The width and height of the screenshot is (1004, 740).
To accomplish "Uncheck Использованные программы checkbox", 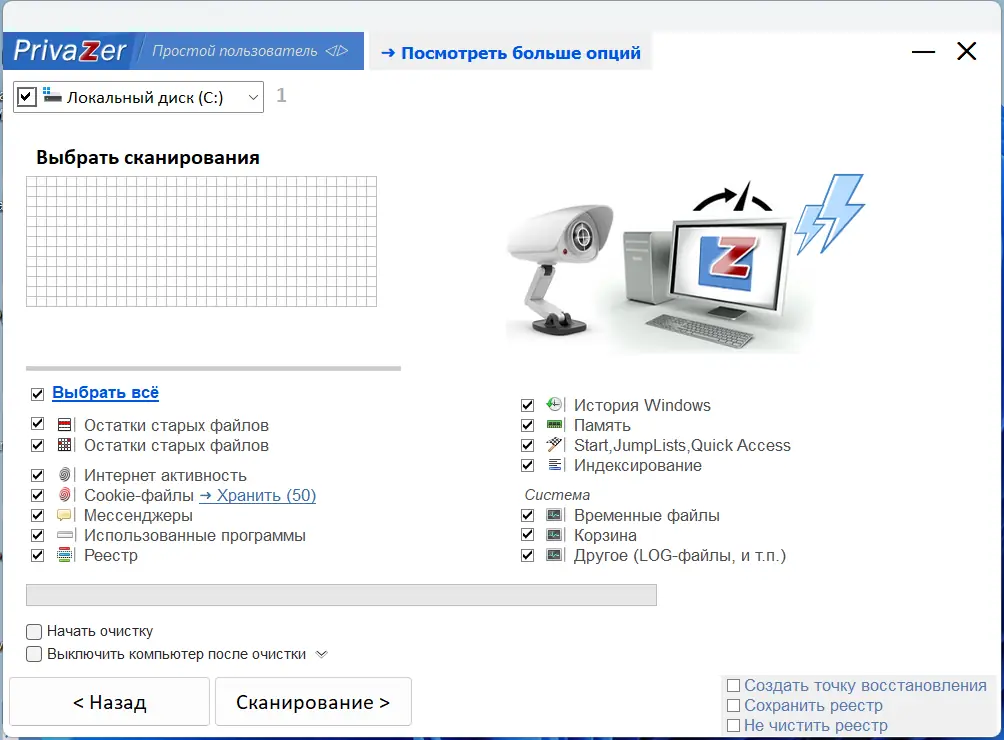I will click(x=37, y=535).
